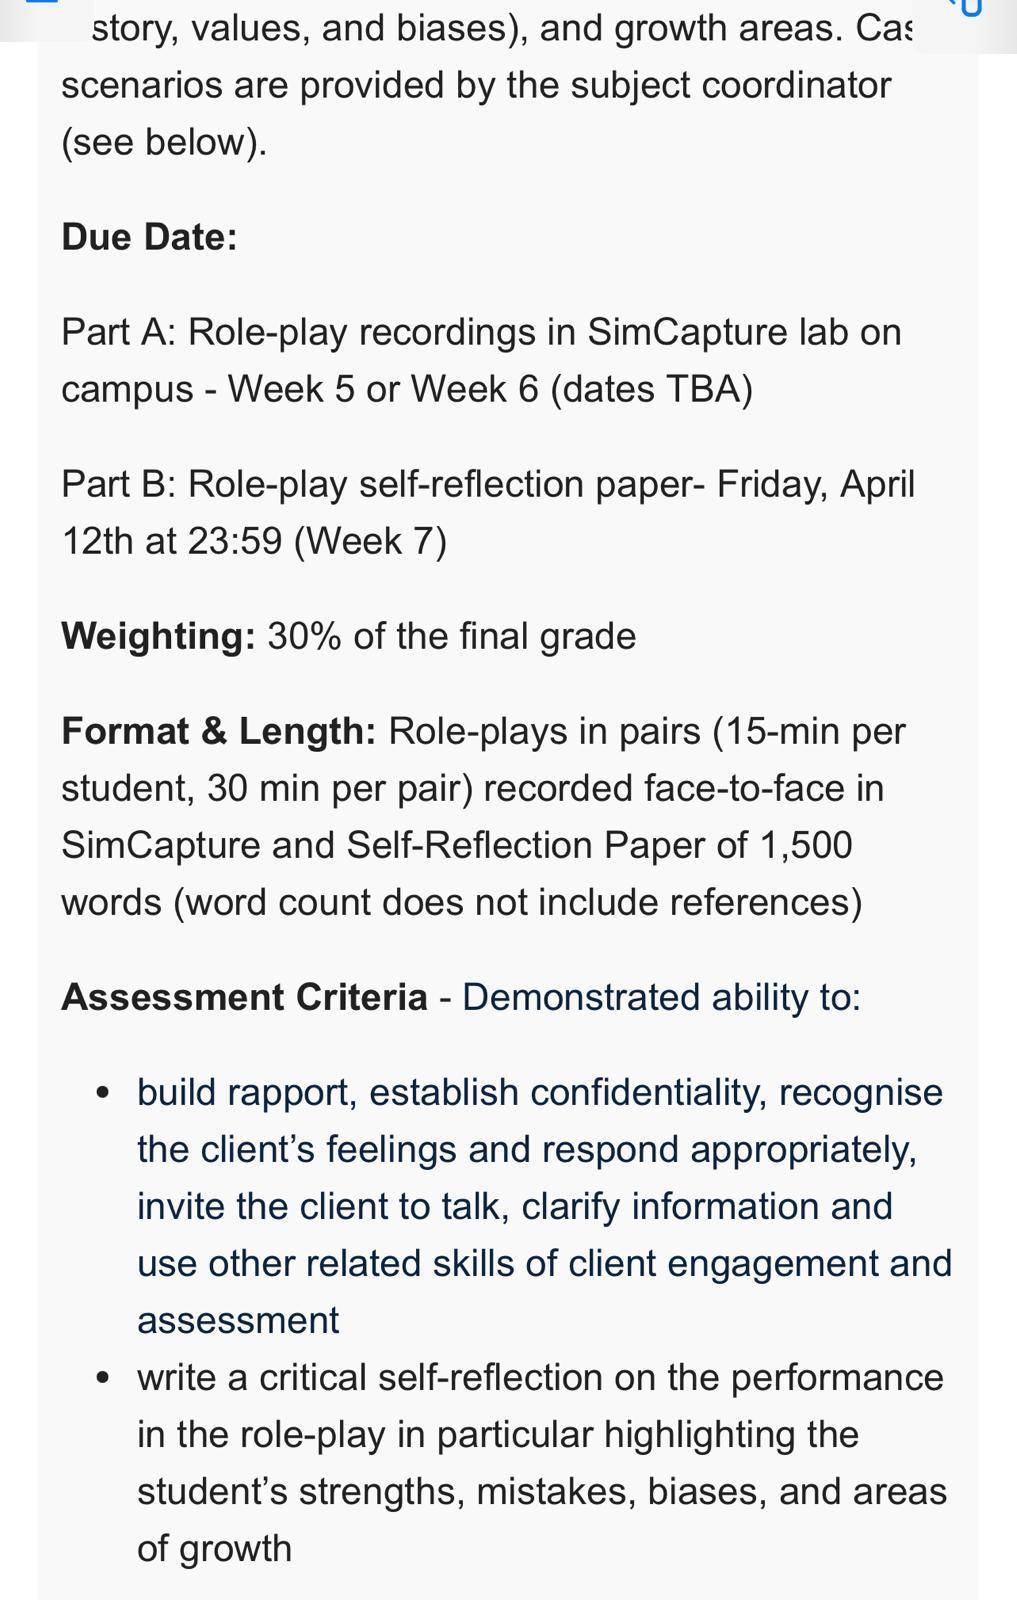Click the 'Weighting:' bold label
This screenshot has height=1600, width=1017.
pos(159,636)
